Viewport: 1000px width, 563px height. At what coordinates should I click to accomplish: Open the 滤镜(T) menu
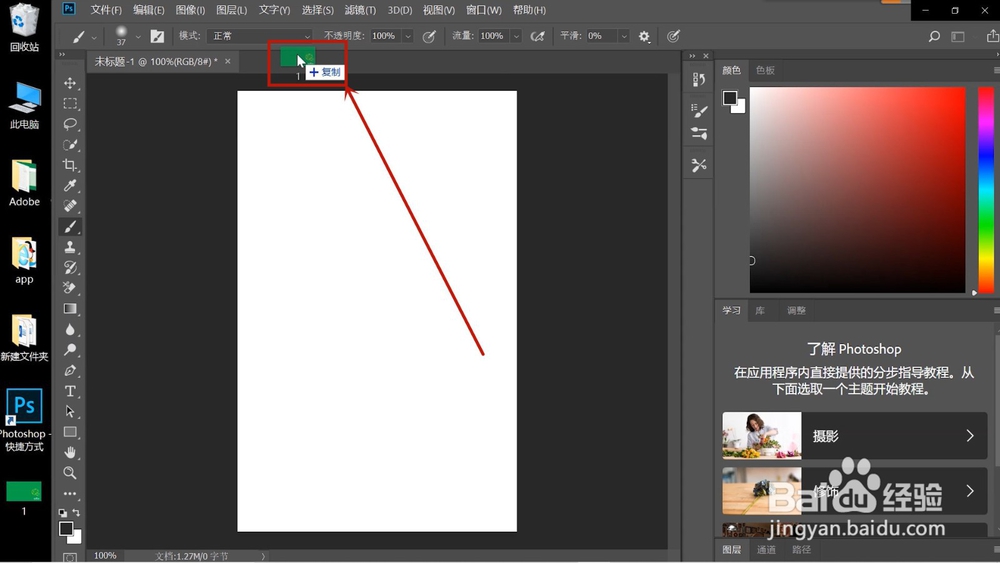360,10
